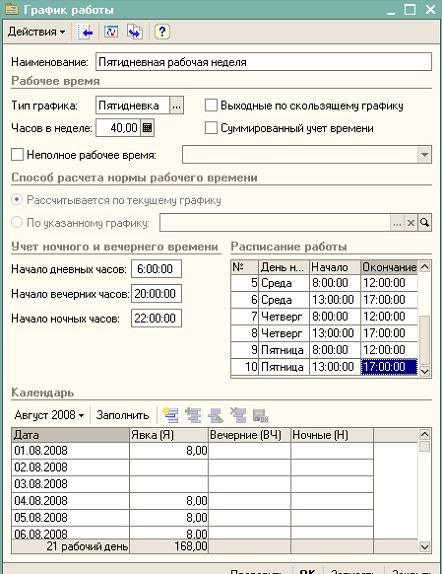Screen dimensions: 442x574
Task: Click the 168,00 total cell
Action: 169,546
